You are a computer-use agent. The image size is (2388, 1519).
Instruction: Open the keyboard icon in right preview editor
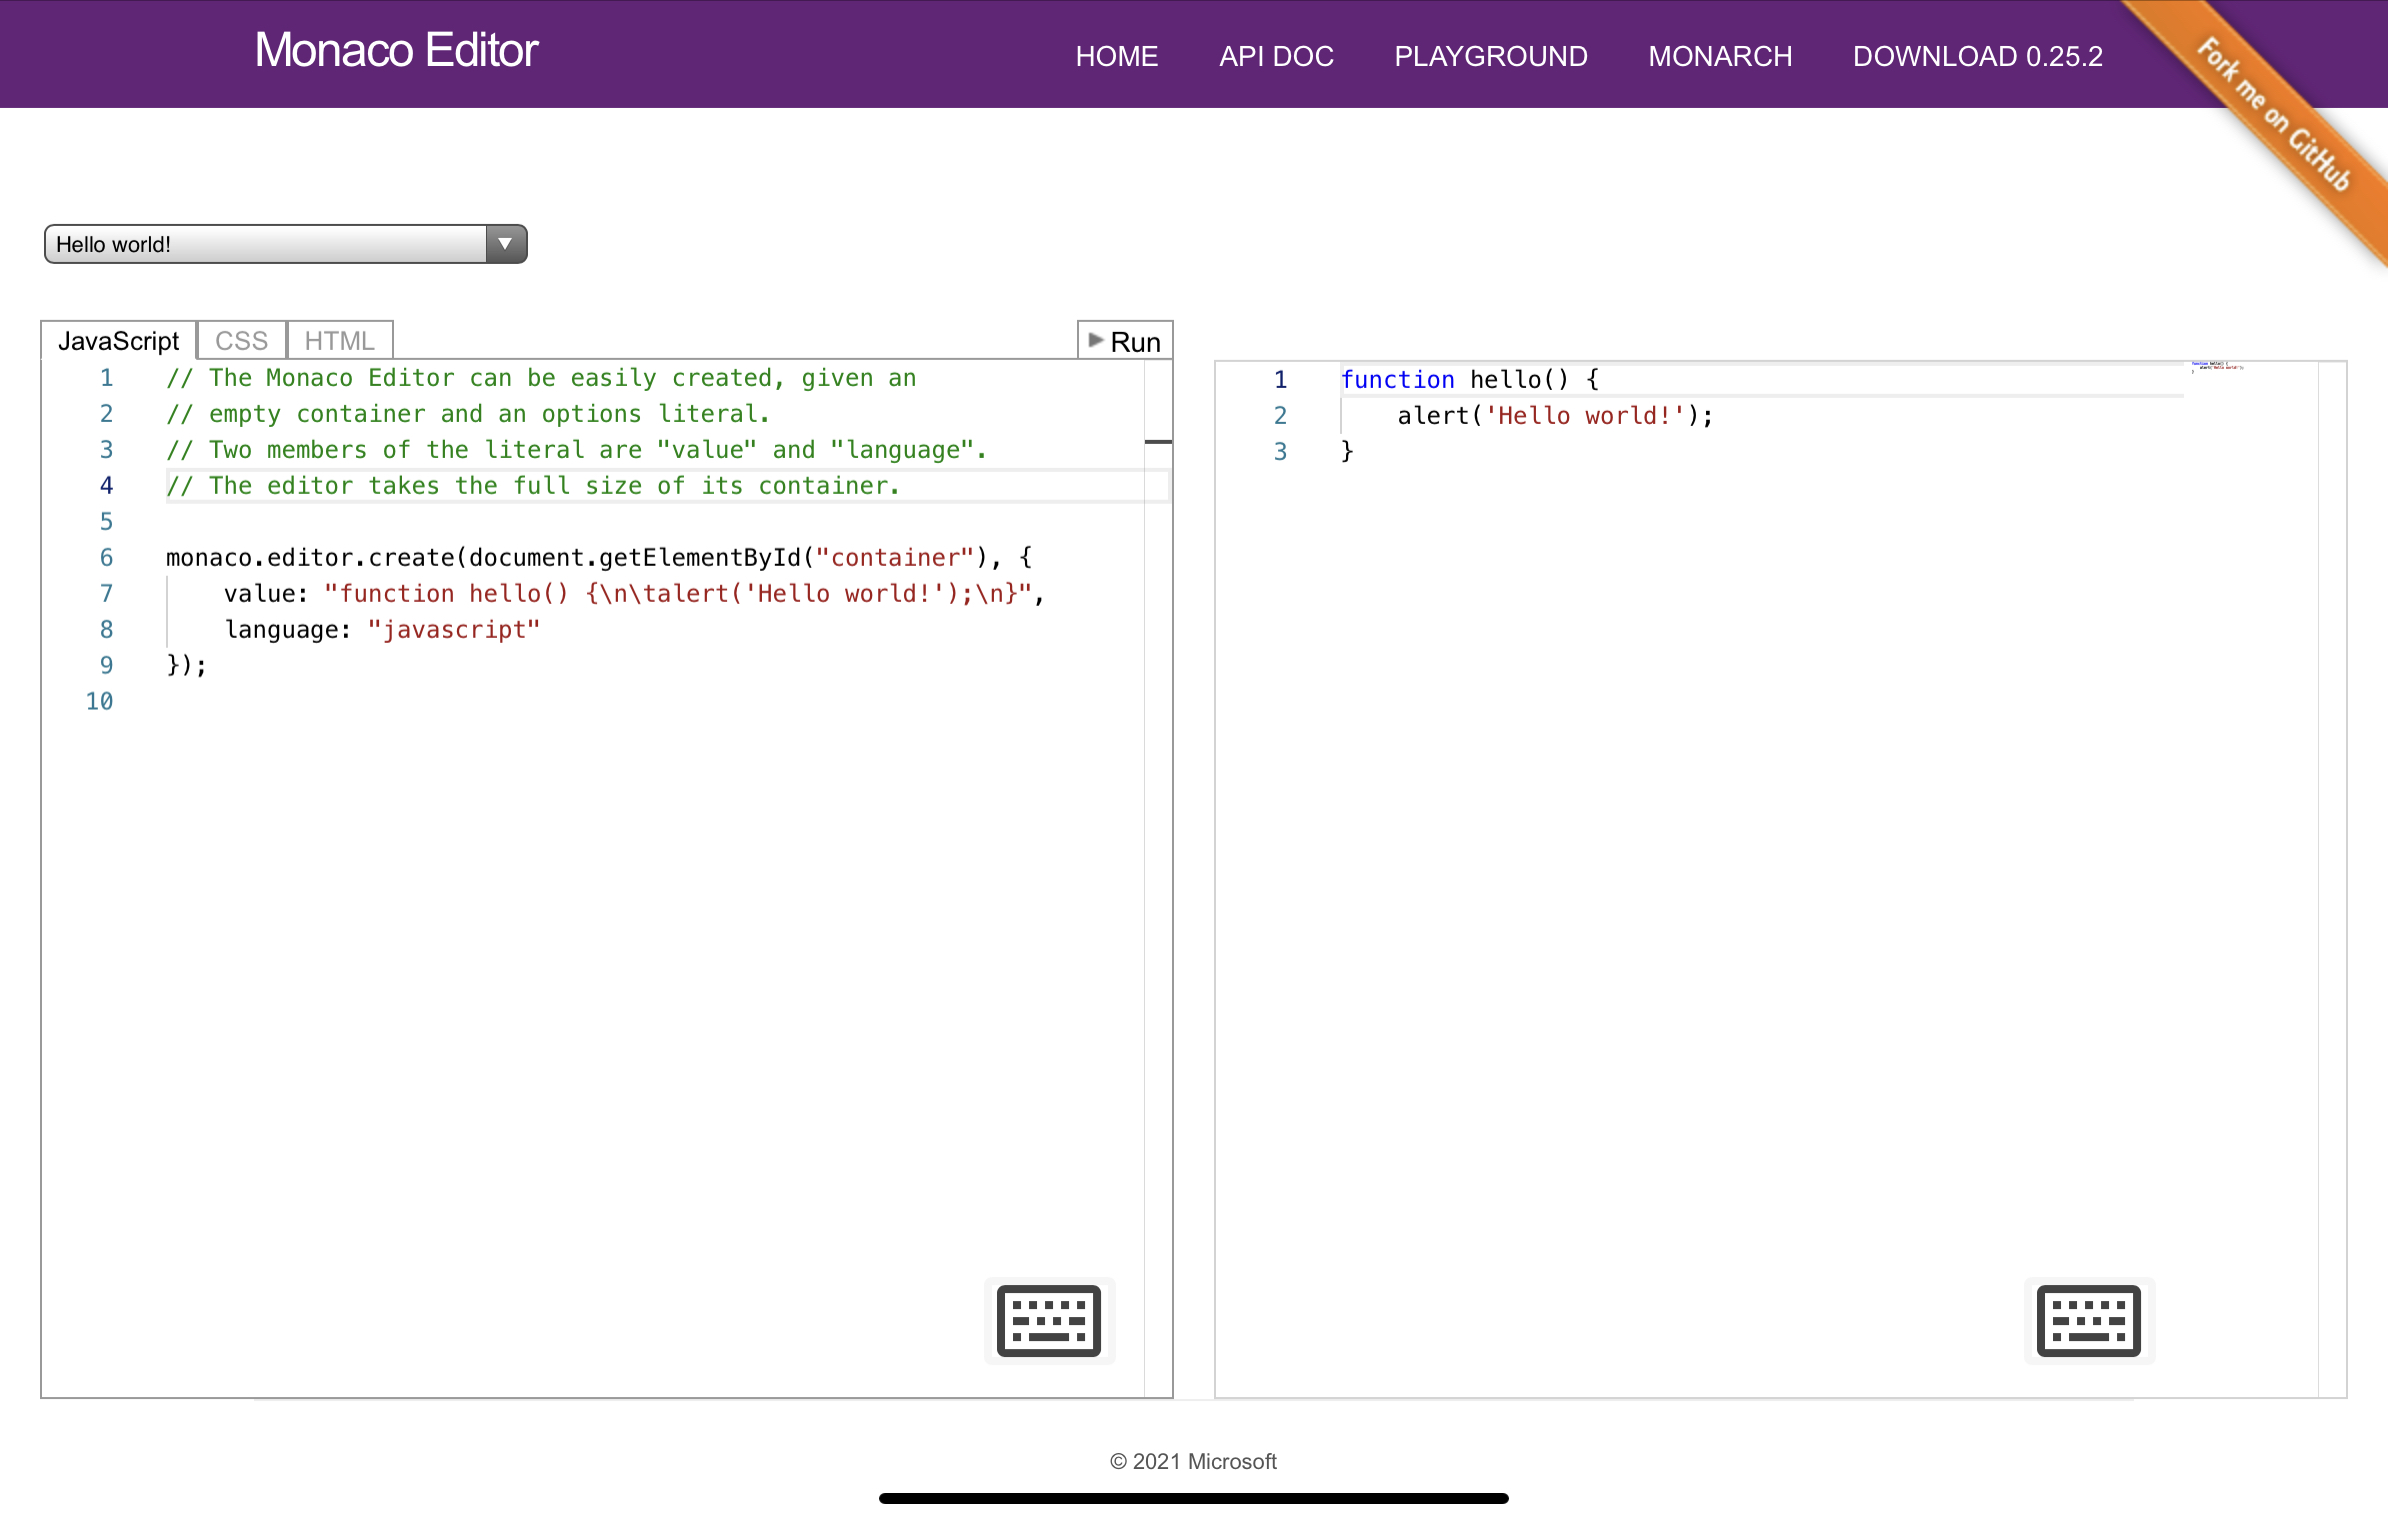click(x=2088, y=1320)
